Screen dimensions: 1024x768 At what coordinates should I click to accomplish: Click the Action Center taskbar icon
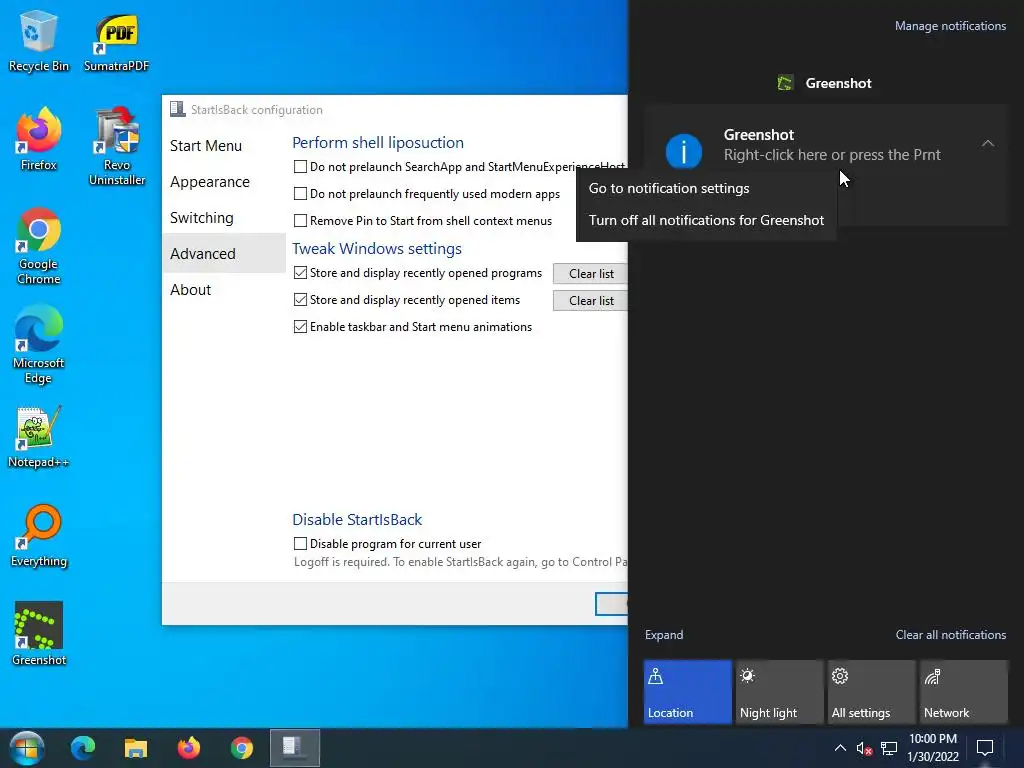(985, 748)
